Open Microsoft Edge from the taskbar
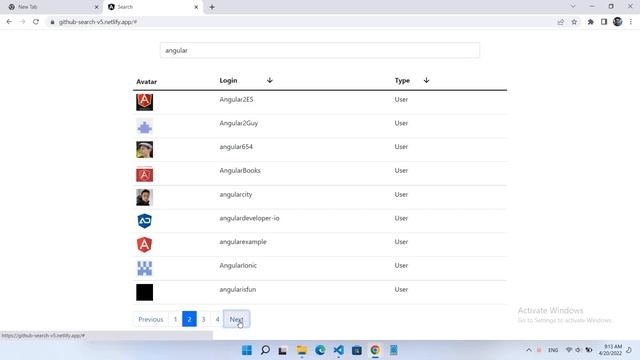The height and width of the screenshot is (360, 640). tap(320, 350)
